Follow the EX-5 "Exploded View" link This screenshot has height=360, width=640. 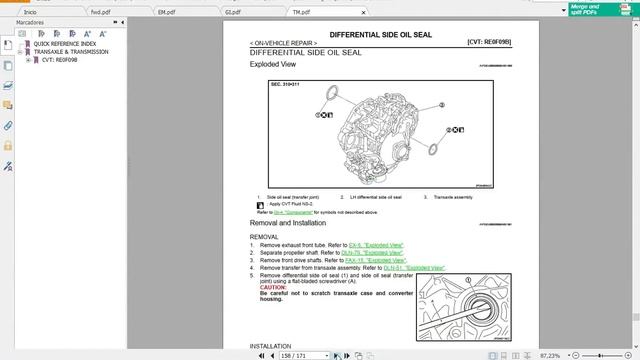click(376, 245)
